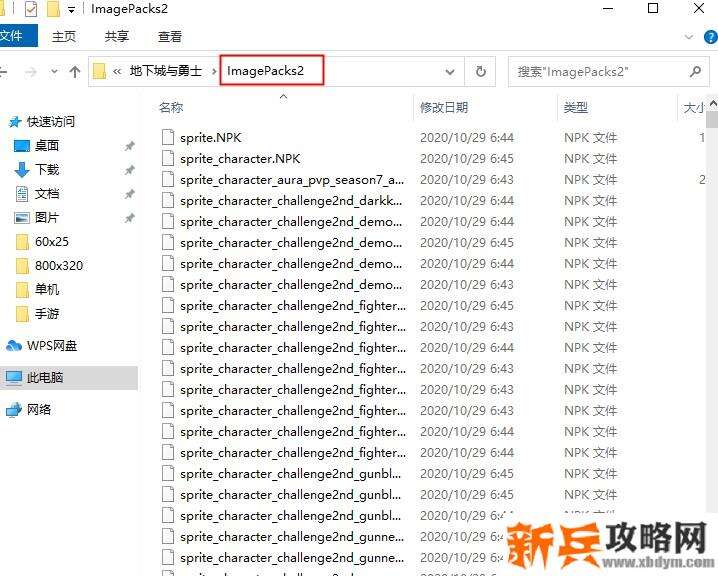Screen dimensions: 718x576
Task: Expand the ribbon with the chevron
Action: [x=689, y=37]
